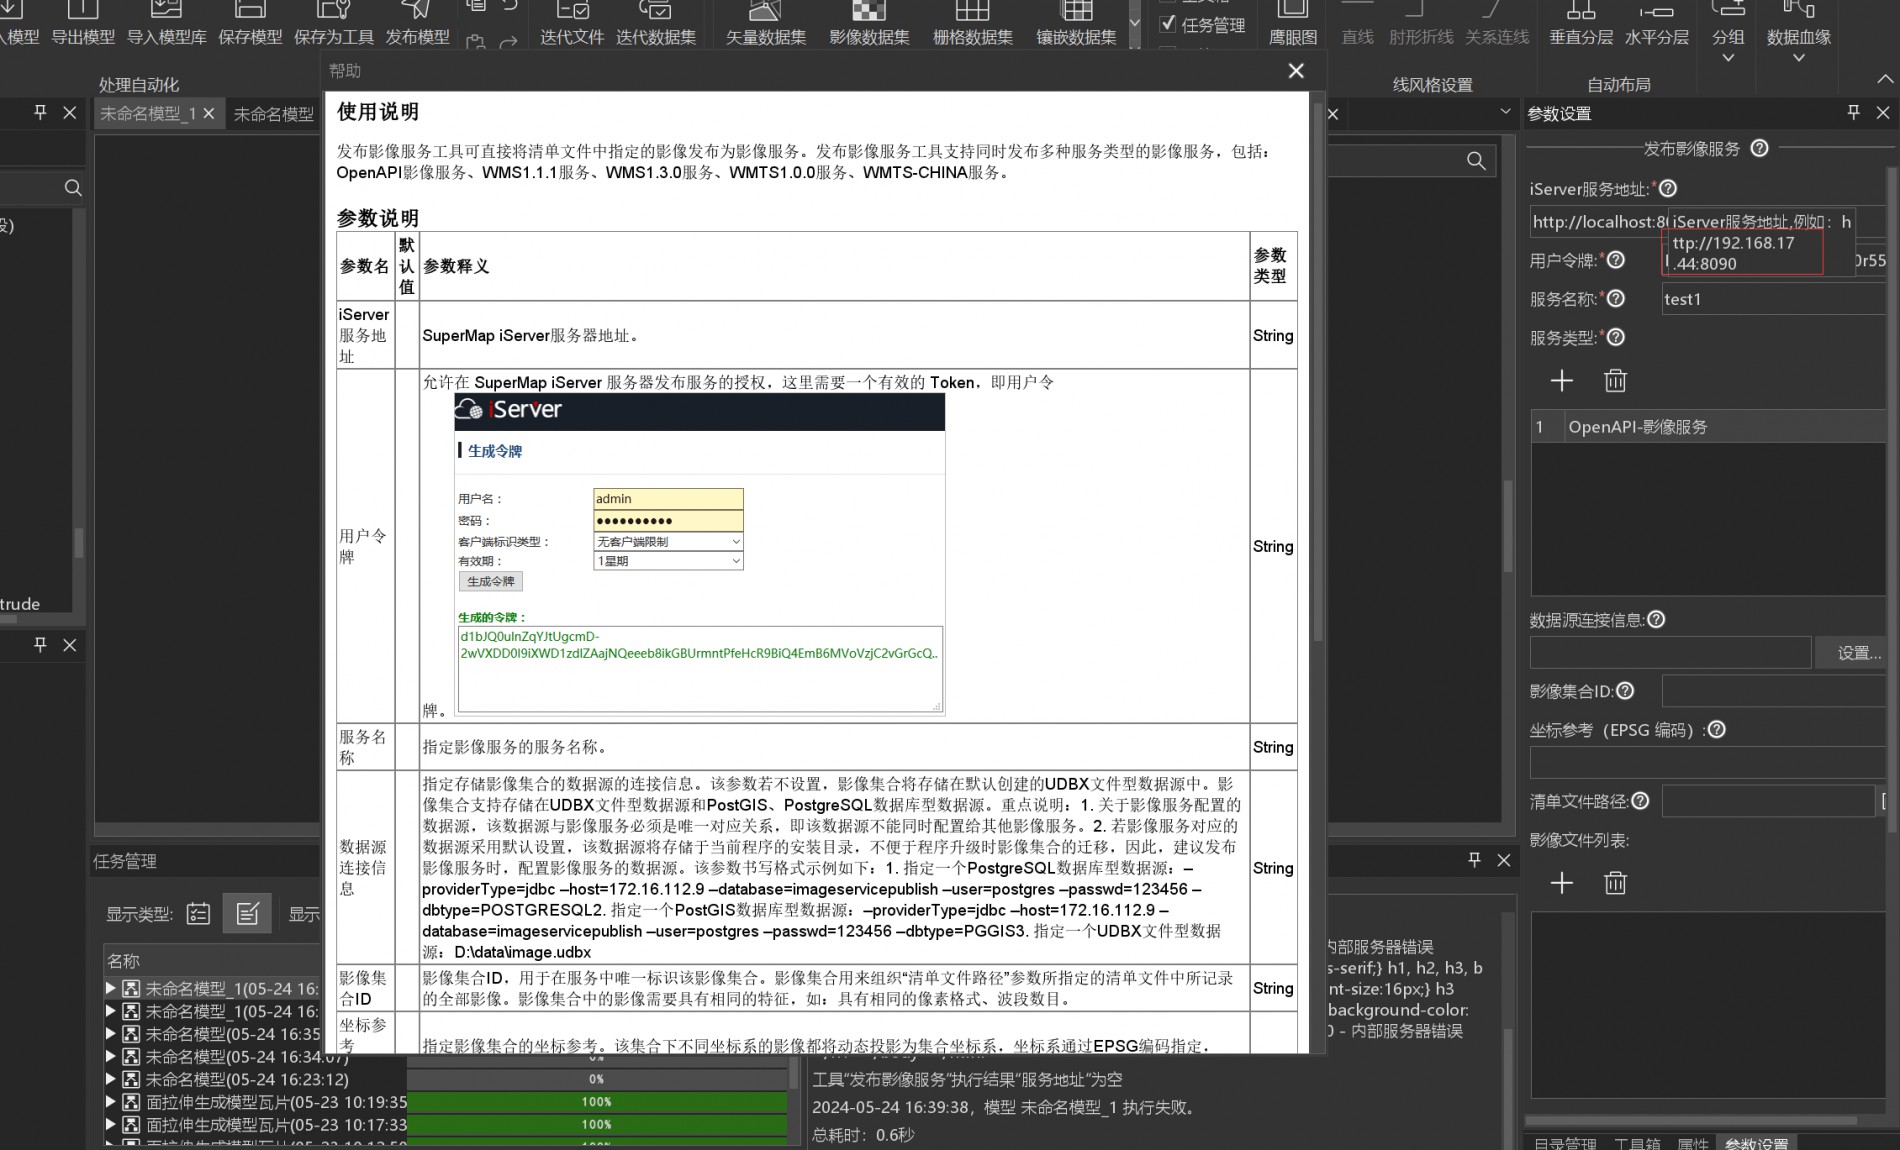Click the help dialog vertical scrollbar
This screenshot has width=1900, height=1150.
point(1317,370)
